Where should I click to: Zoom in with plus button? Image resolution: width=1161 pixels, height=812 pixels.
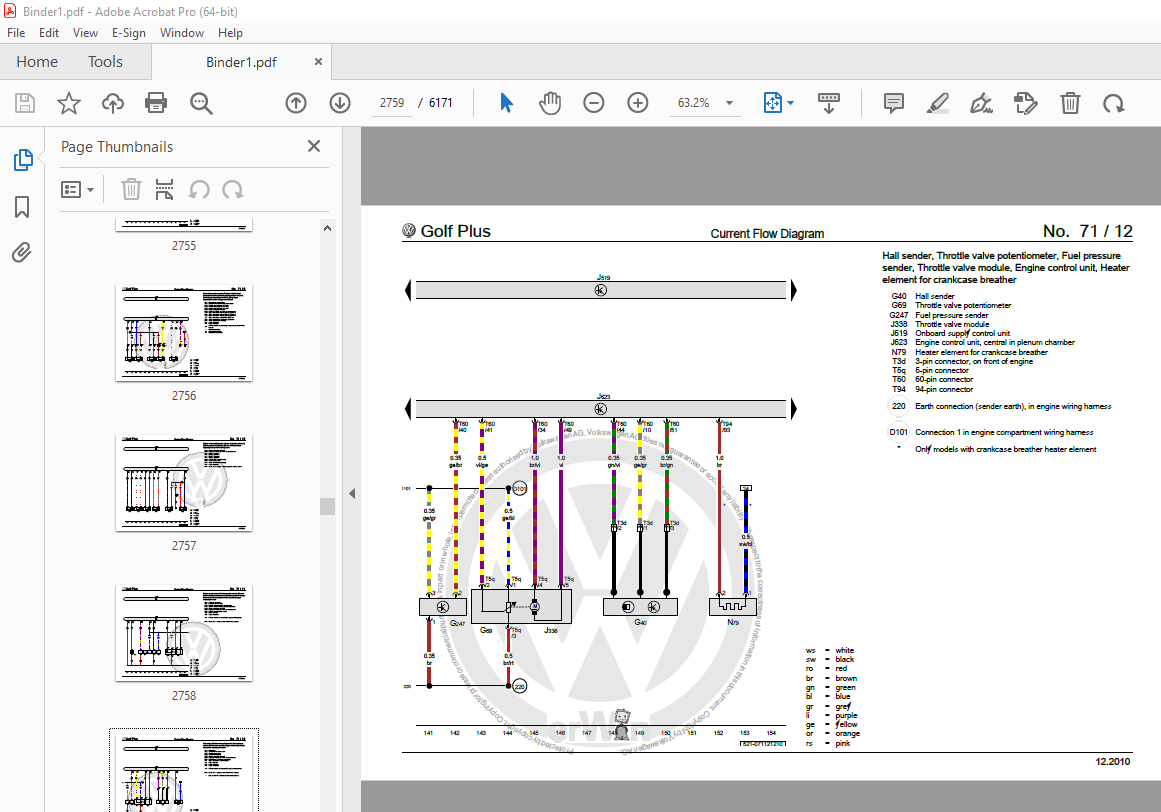coord(638,103)
